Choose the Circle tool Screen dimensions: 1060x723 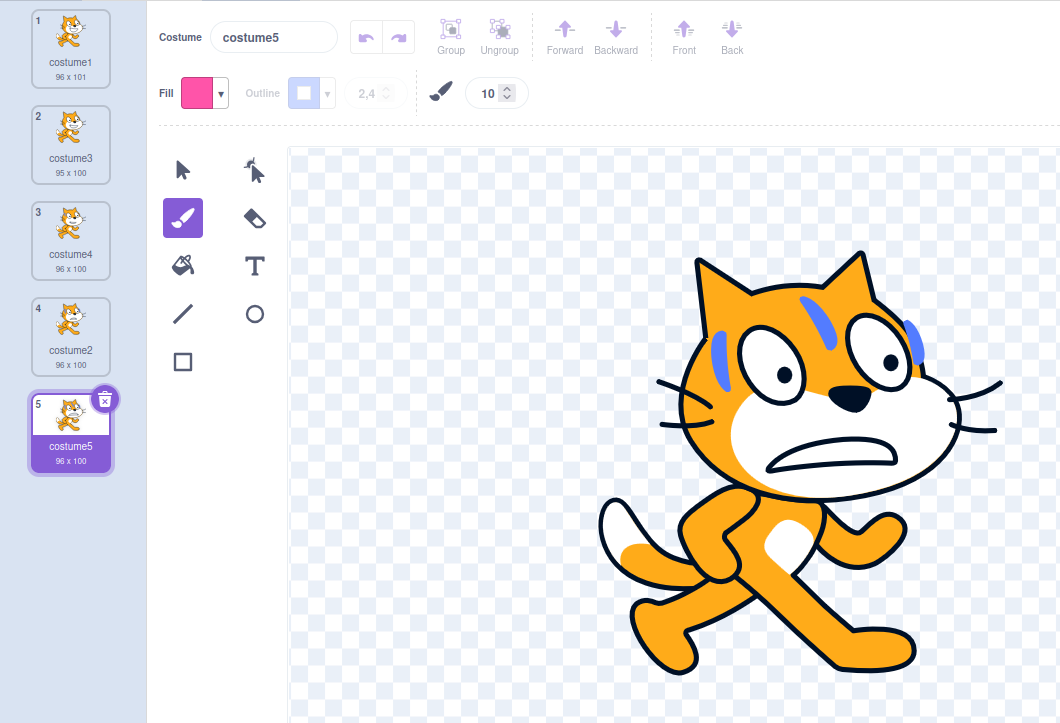click(255, 314)
